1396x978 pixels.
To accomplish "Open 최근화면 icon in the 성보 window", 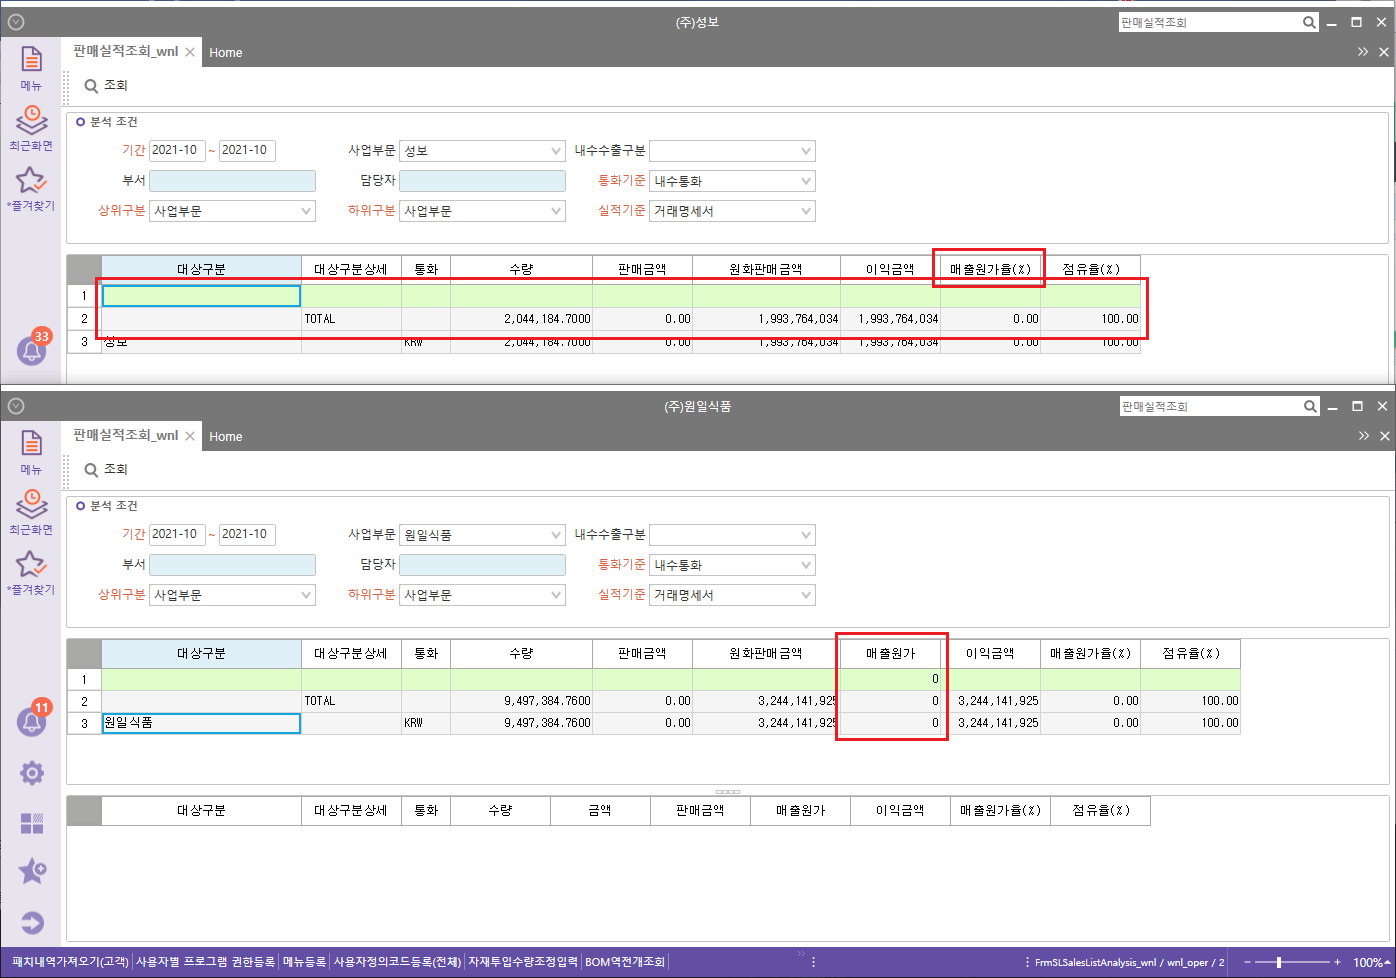I will 31,120.
